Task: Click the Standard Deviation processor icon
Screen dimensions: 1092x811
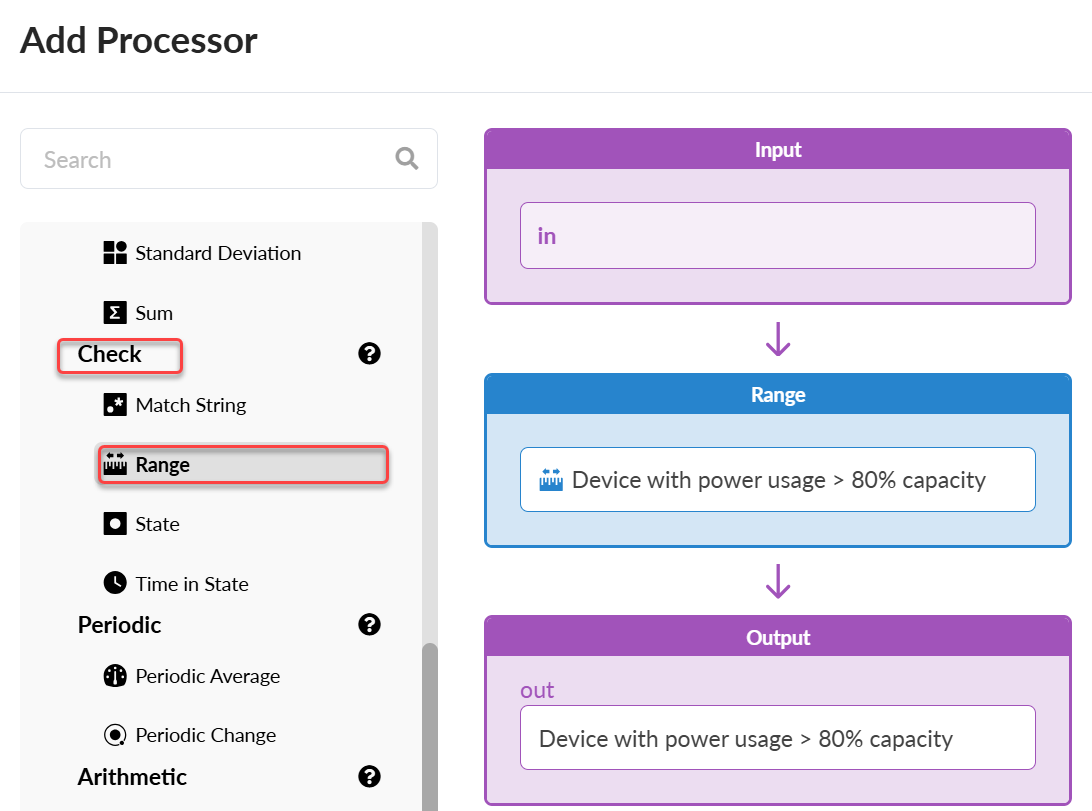Action: tap(115, 253)
